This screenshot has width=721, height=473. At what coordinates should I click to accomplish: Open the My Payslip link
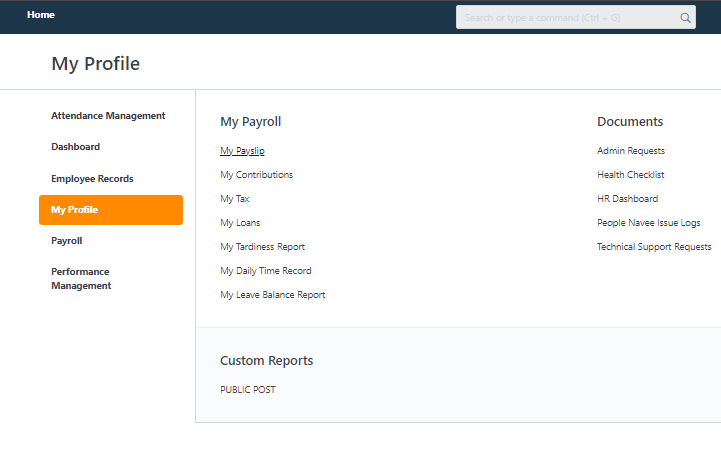[x=242, y=151]
